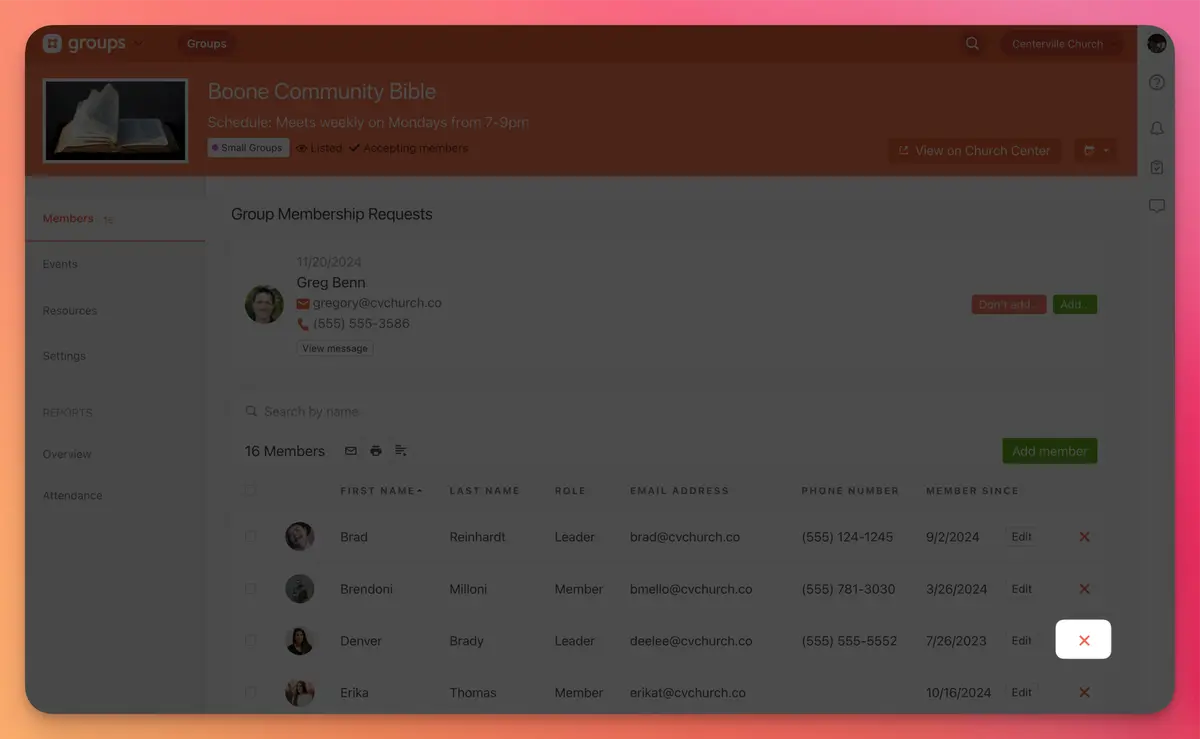Click brad@cvchurch.co email address
The height and width of the screenshot is (739, 1200).
click(x=685, y=537)
